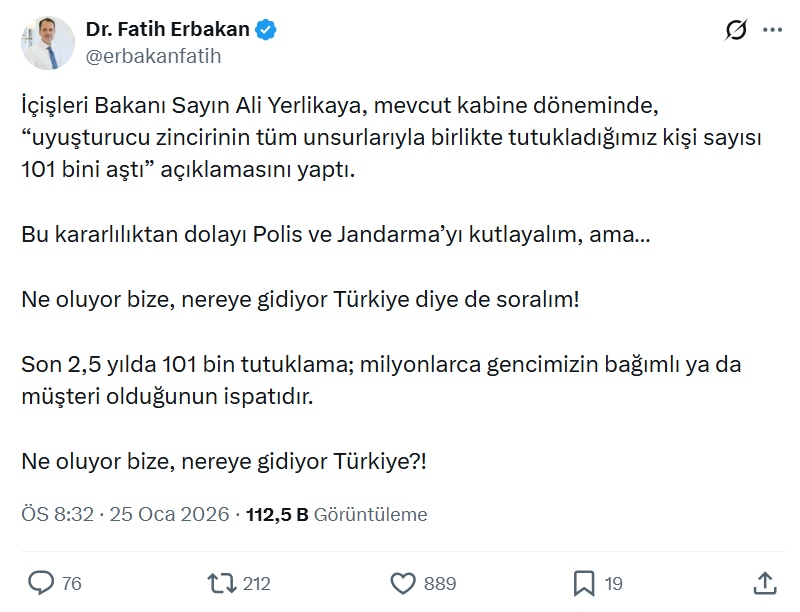Image resolution: width=800 pixels, height=612 pixels.
Task: Open the post timestamp ÖS 8:32 · 25 Oca 2026
Action: coord(124,515)
